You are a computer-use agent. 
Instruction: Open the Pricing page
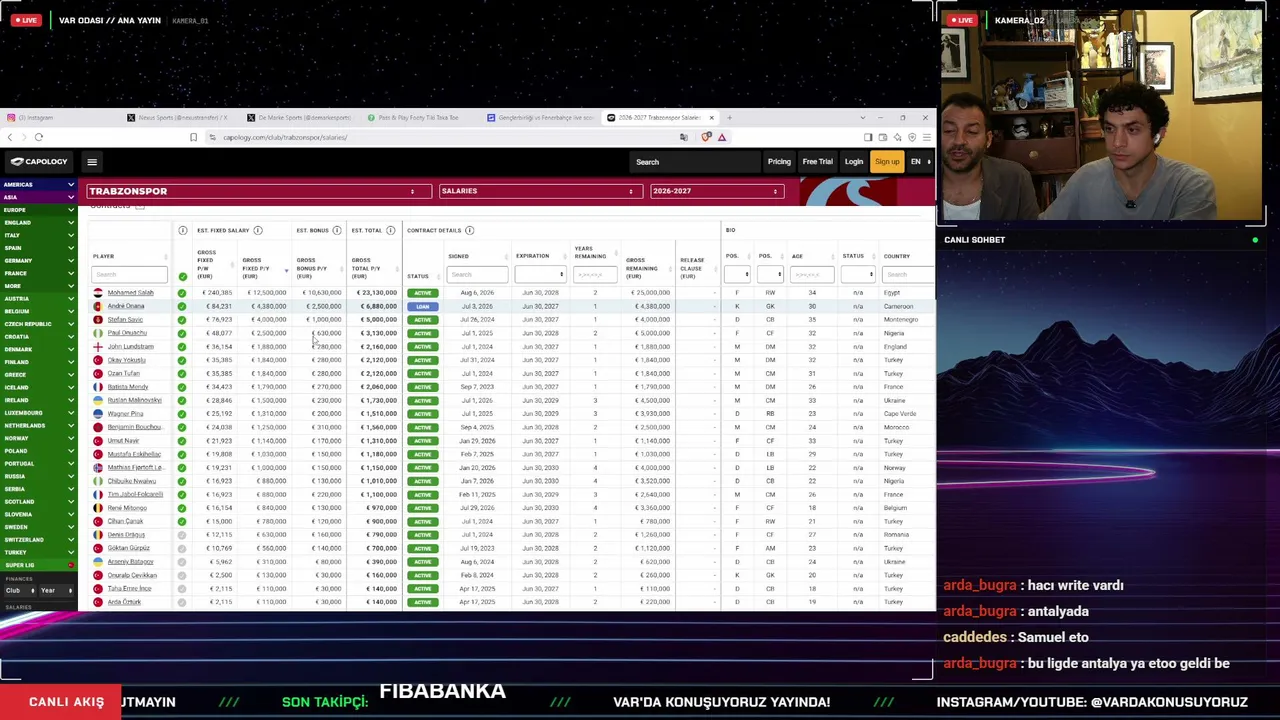coord(779,162)
